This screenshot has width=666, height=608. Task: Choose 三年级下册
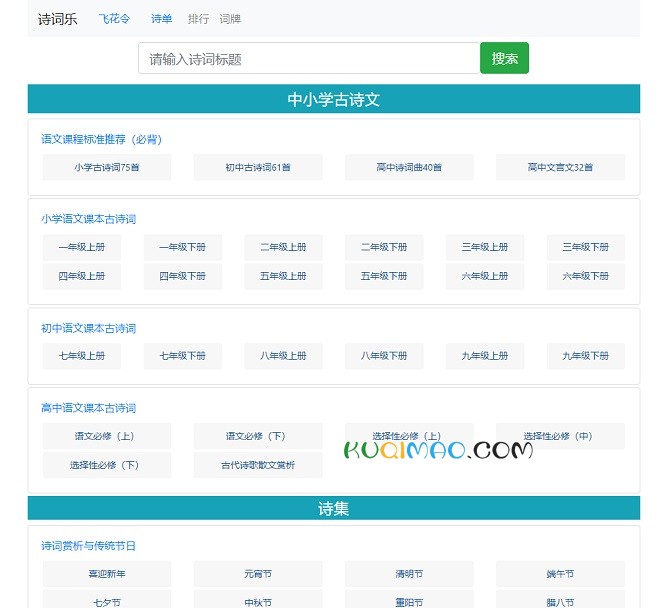click(586, 247)
